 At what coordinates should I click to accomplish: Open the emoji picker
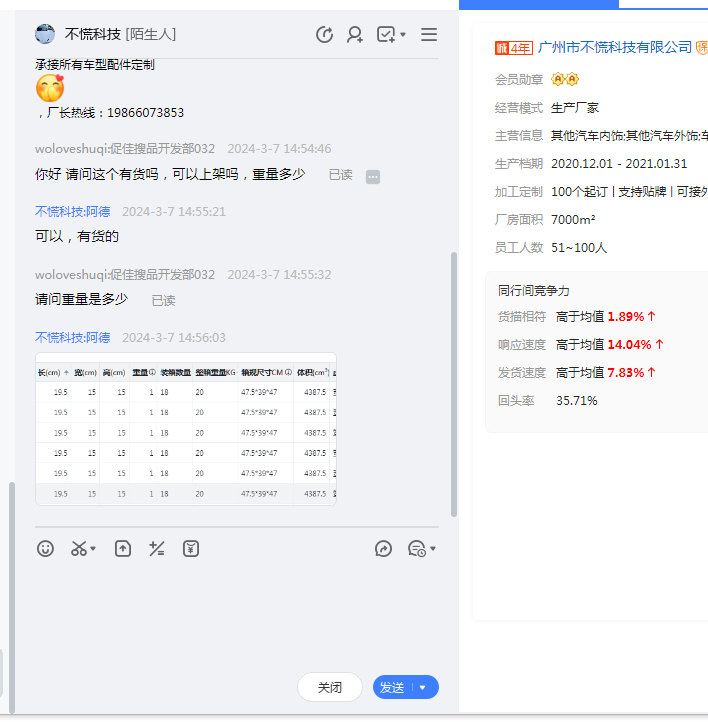click(x=45, y=549)
